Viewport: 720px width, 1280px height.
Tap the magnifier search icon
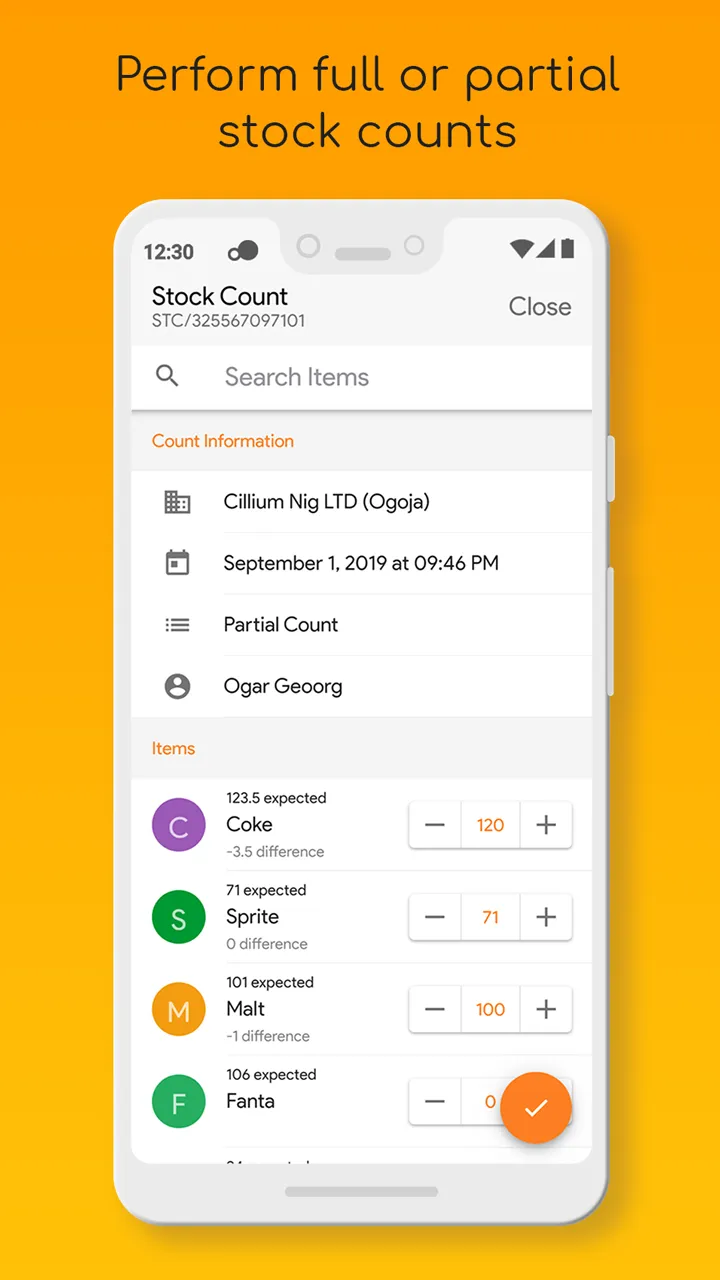coord(167,376)
